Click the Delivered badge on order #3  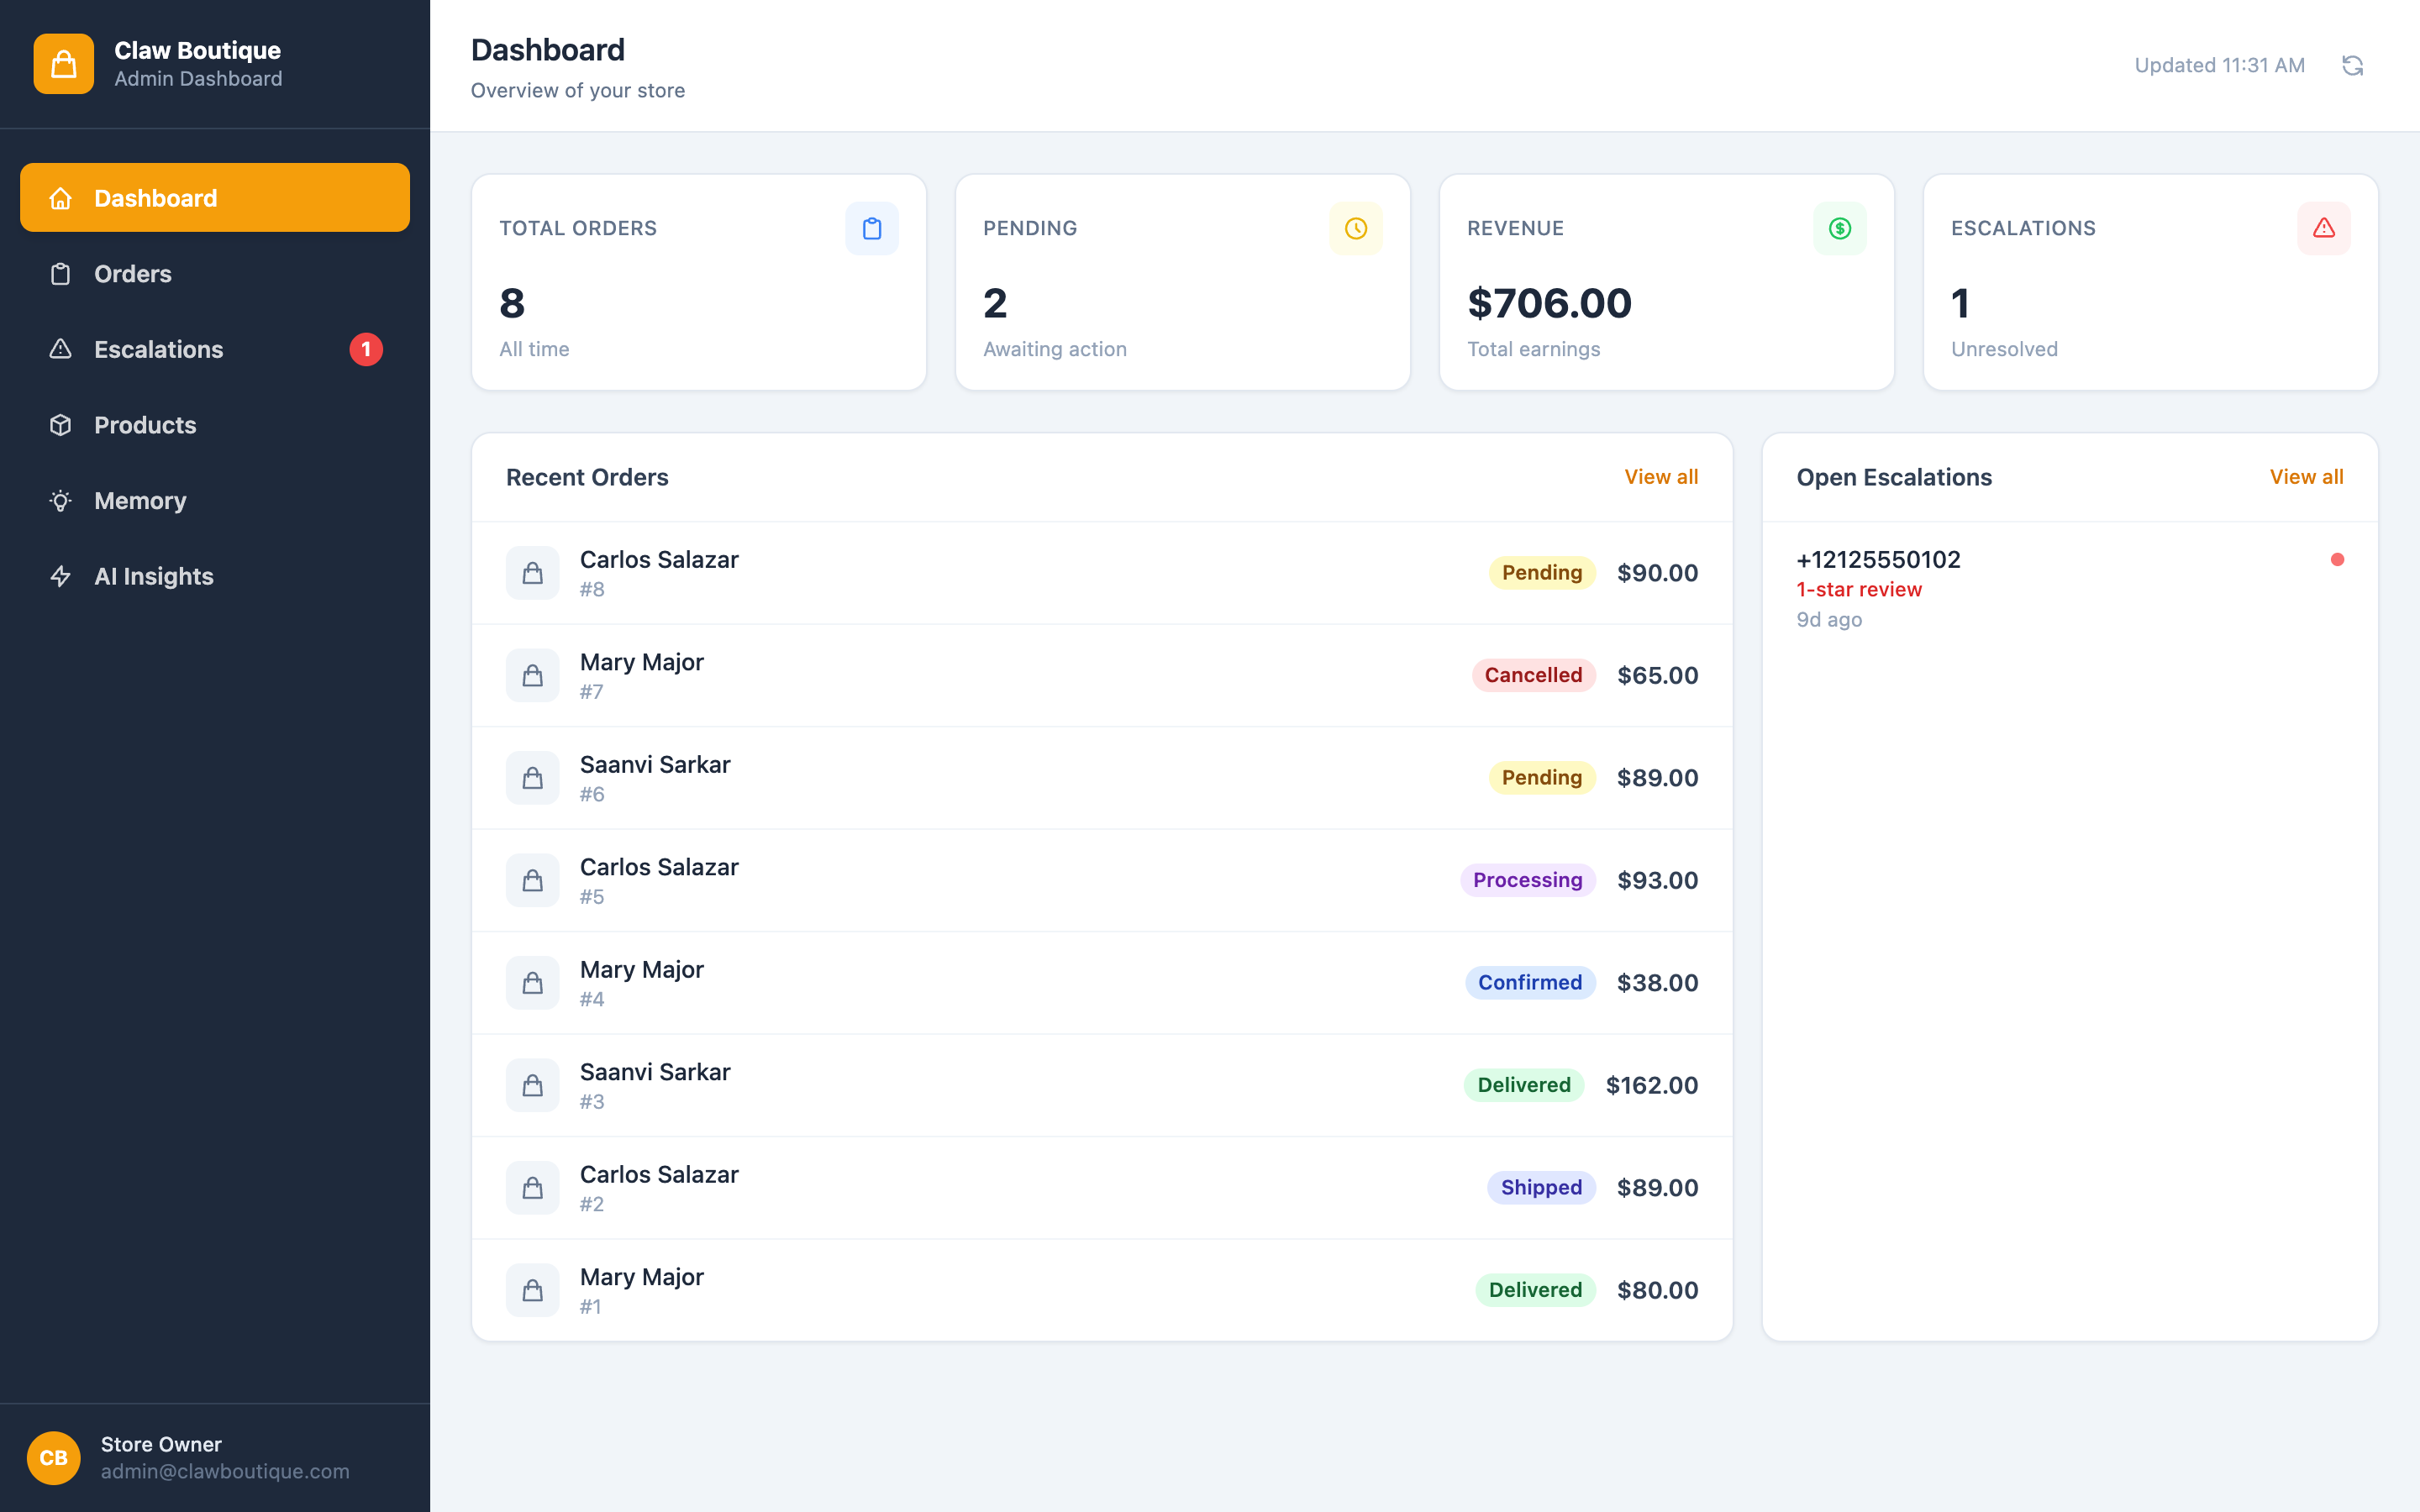tap(1524, 1085)
